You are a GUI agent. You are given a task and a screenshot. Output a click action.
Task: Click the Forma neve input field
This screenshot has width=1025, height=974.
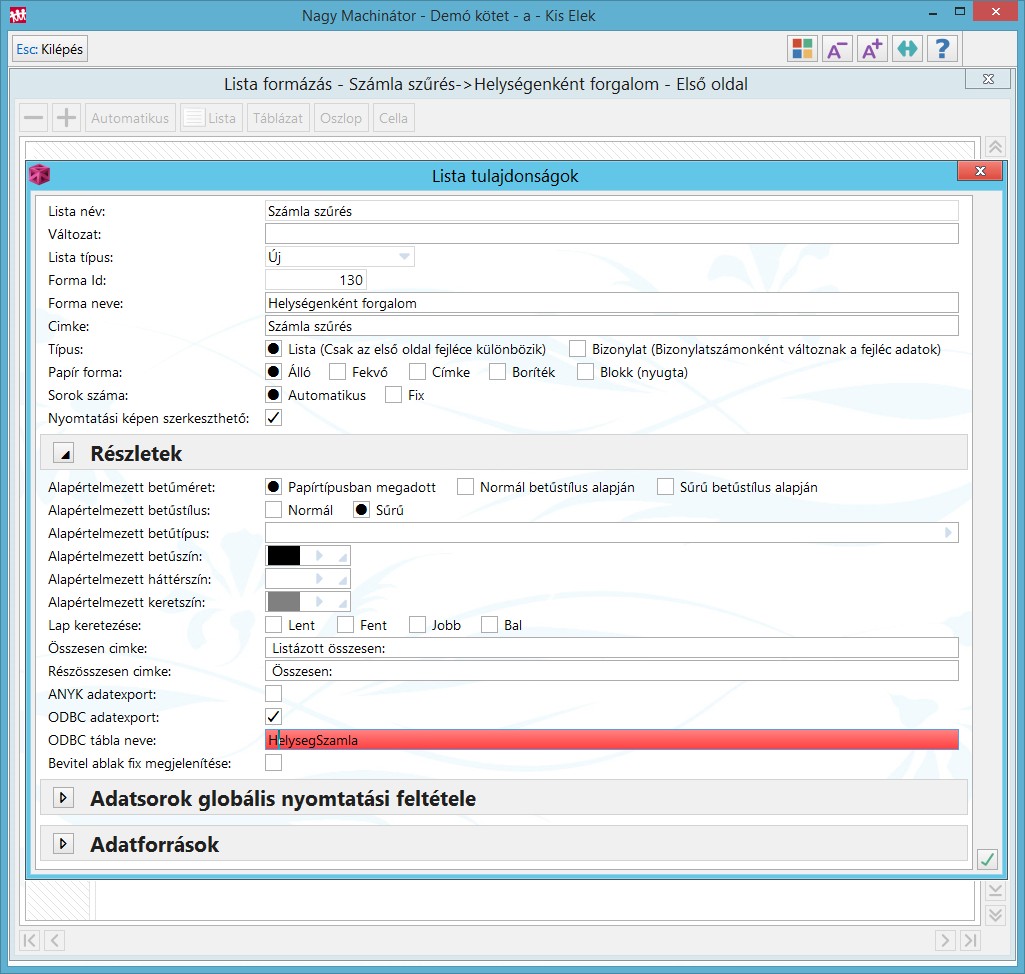coord(611,303)
